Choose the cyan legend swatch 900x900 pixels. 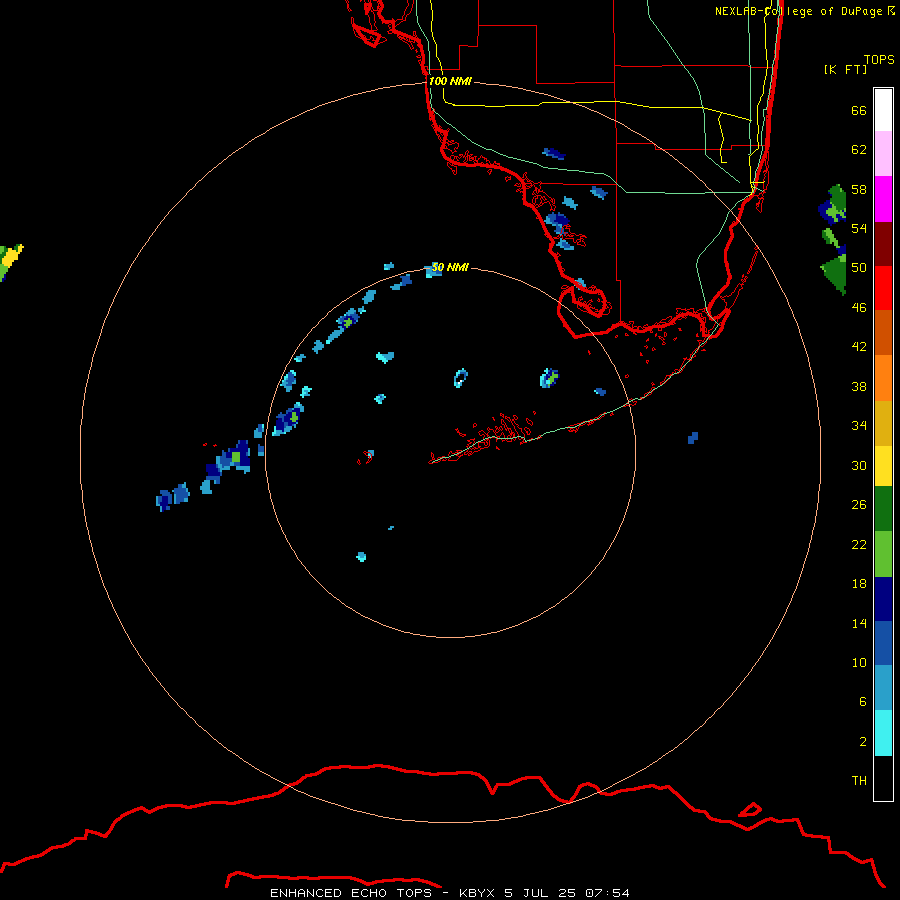coord(883,733)
